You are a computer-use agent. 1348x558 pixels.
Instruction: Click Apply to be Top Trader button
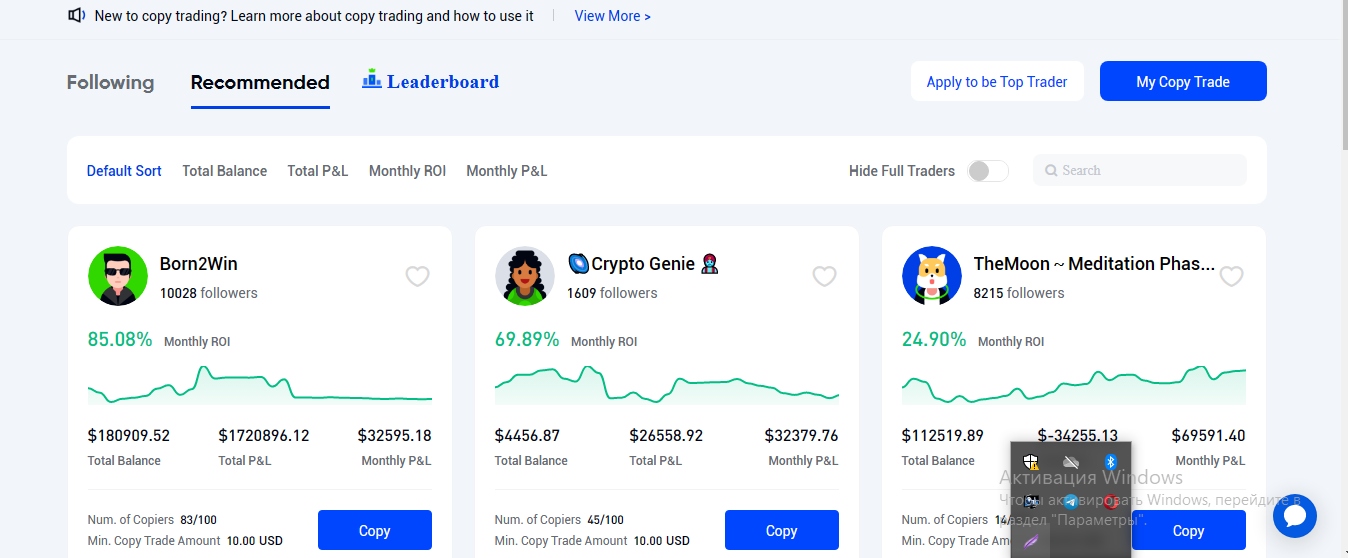pyautogui.click(x=997, y=81)
